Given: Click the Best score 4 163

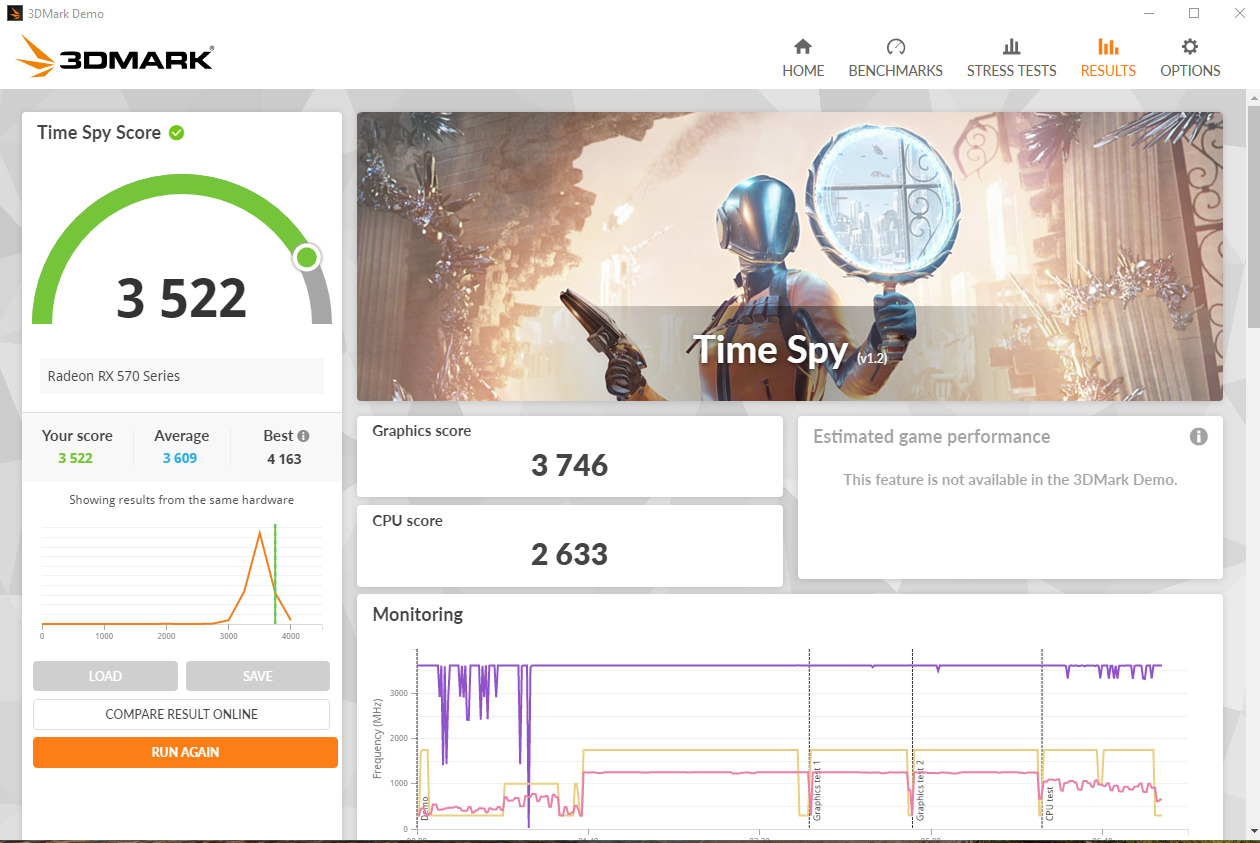Looking at the screenshot, I should (284, 459).
